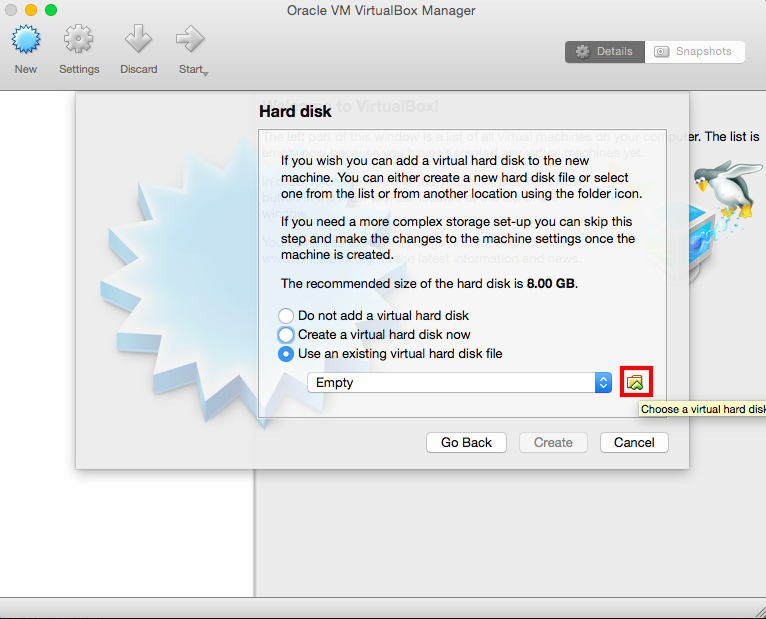Click the Choose a virtual hard disk tooltip
Viewport: 766px width, 619px height.
pyautogui.click(x=702, y=409)
